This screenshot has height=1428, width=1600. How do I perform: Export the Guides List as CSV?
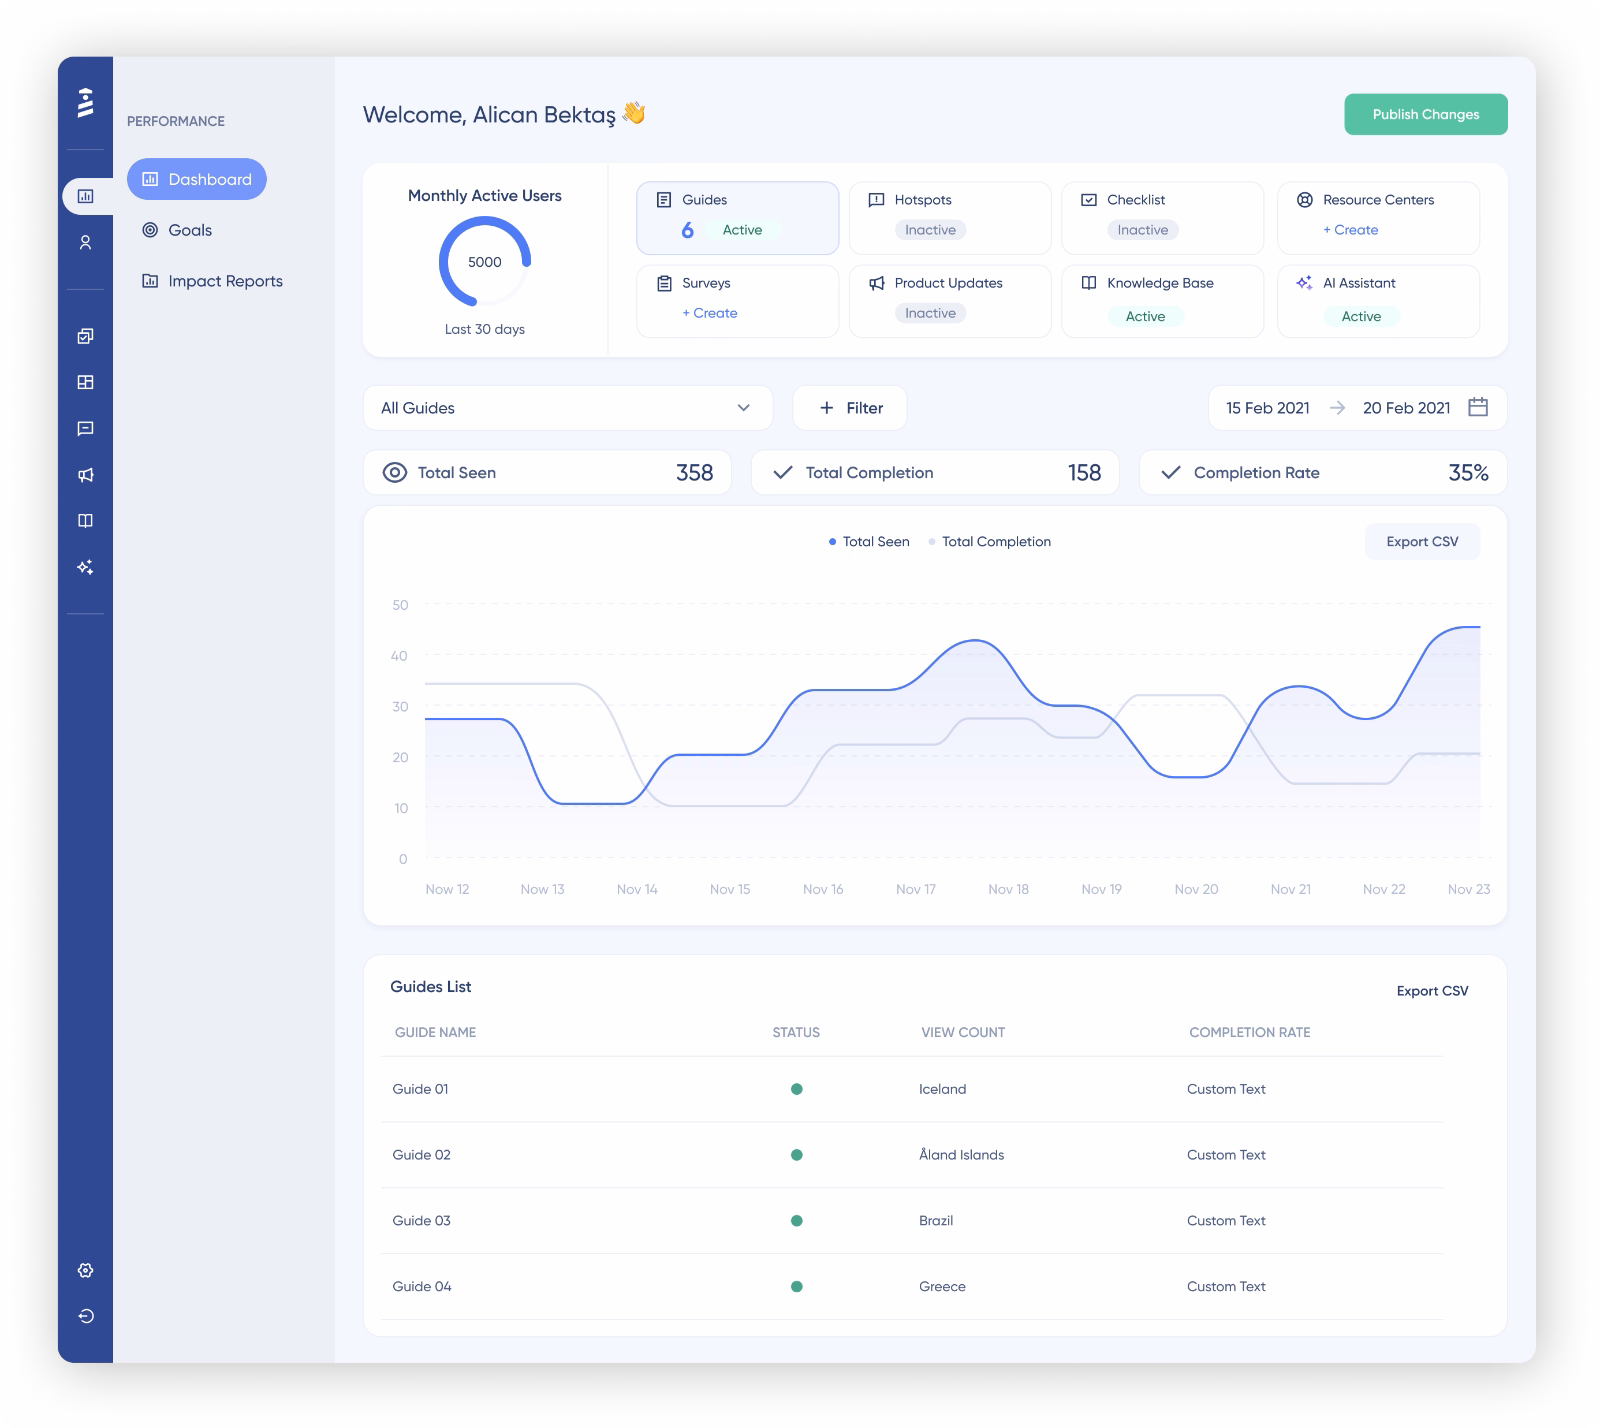pos(1433,991)
